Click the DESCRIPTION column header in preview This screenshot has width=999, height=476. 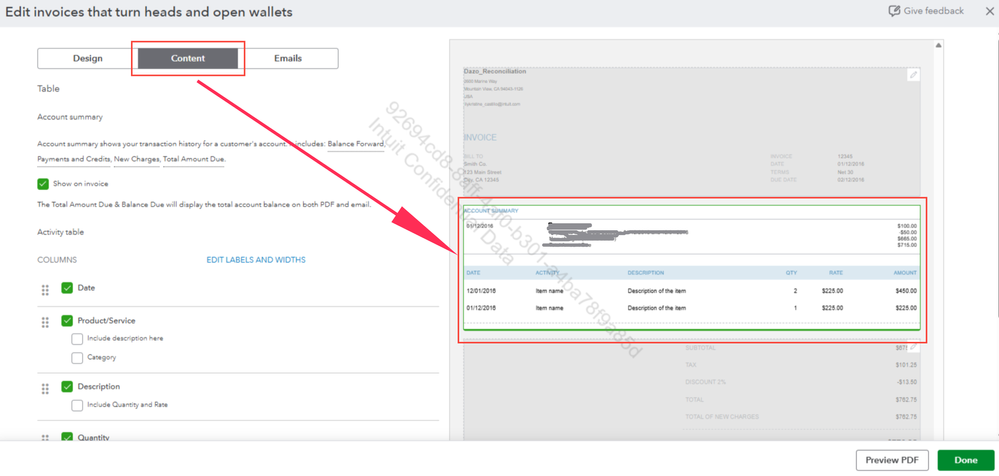[x=645, y=273]
